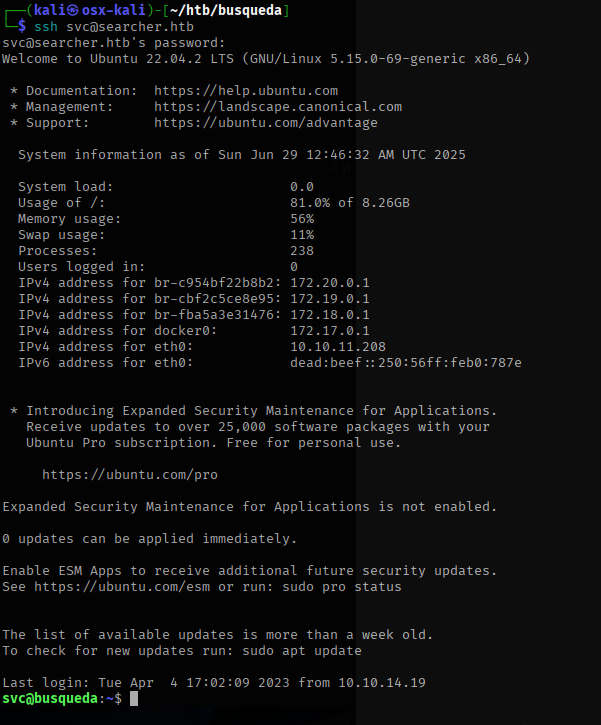Screen dimensions: 601x725
Task: Open the landscape.canonical.com management URL
Action: (x=278, y=107)
